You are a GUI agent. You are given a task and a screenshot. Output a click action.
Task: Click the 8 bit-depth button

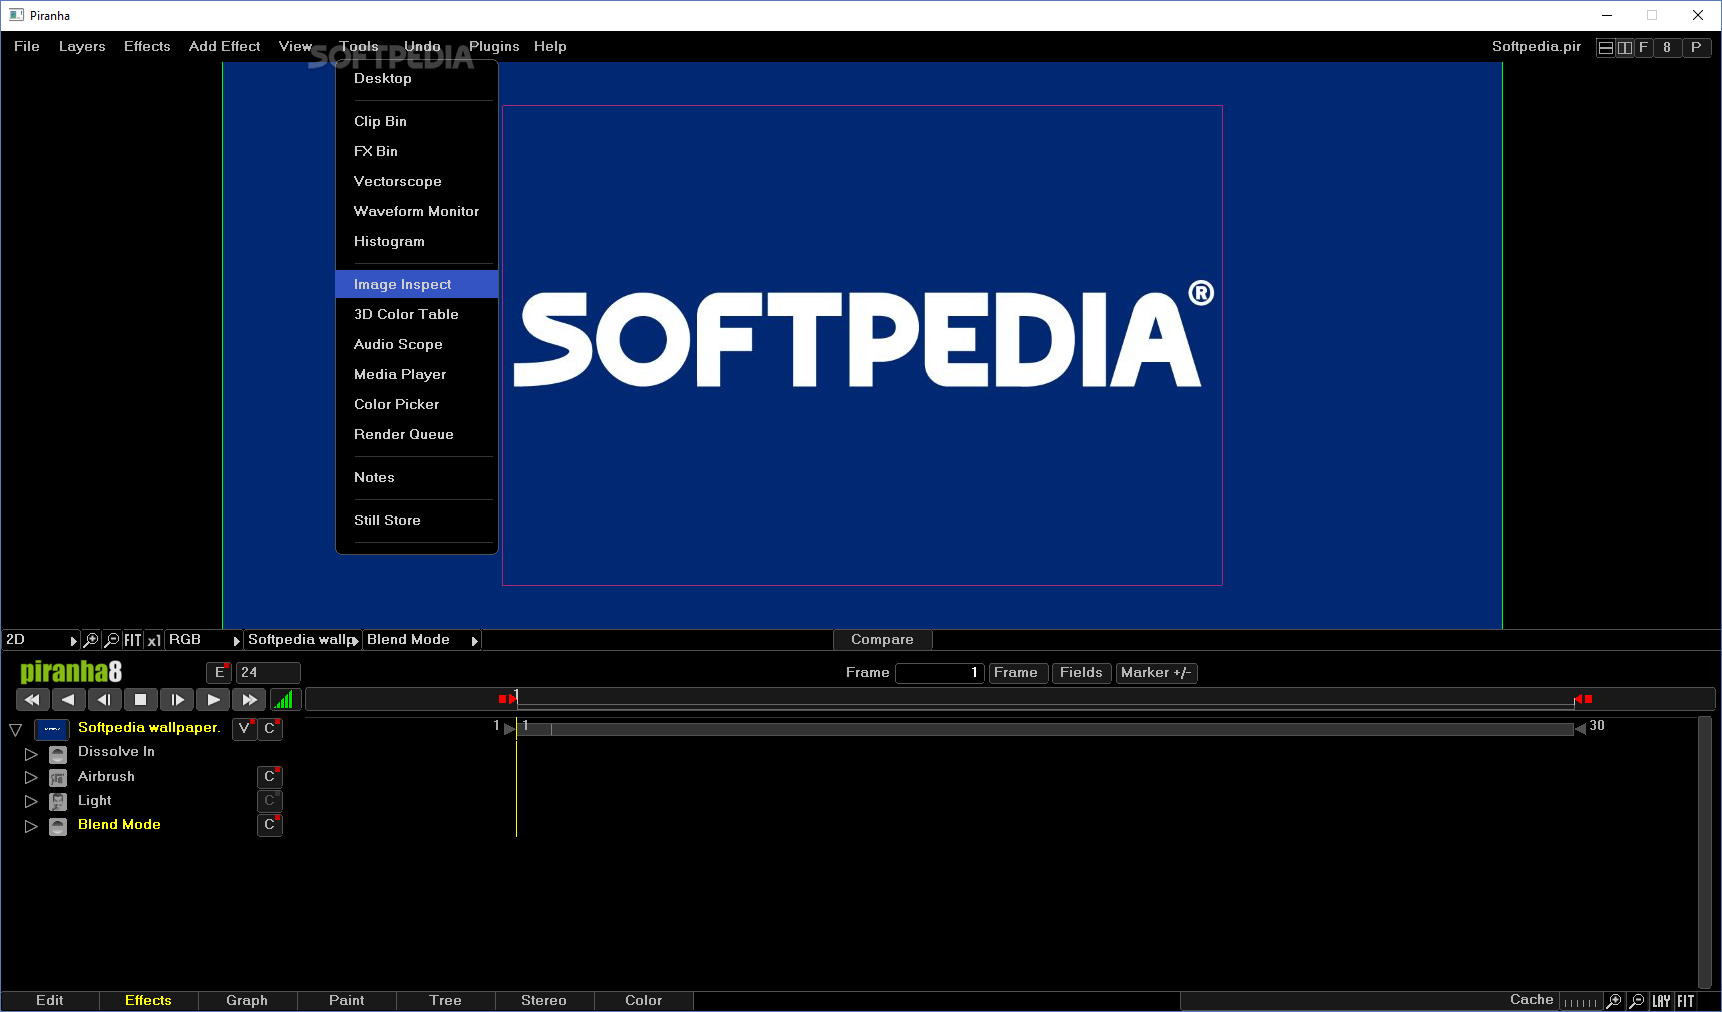click(x=1667, y=47)
